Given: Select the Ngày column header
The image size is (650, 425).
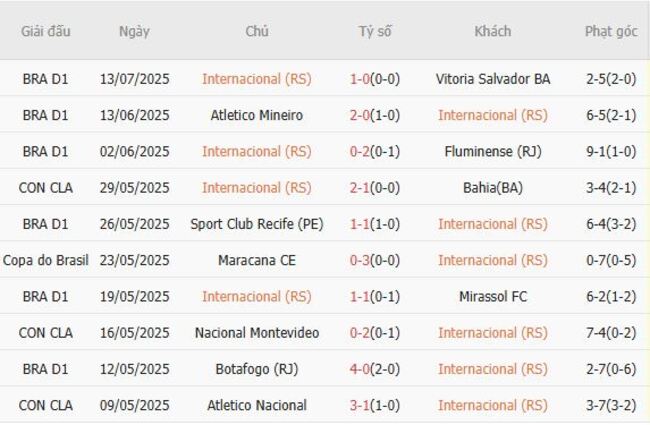Looking at the screenshot, I should 134,31.
